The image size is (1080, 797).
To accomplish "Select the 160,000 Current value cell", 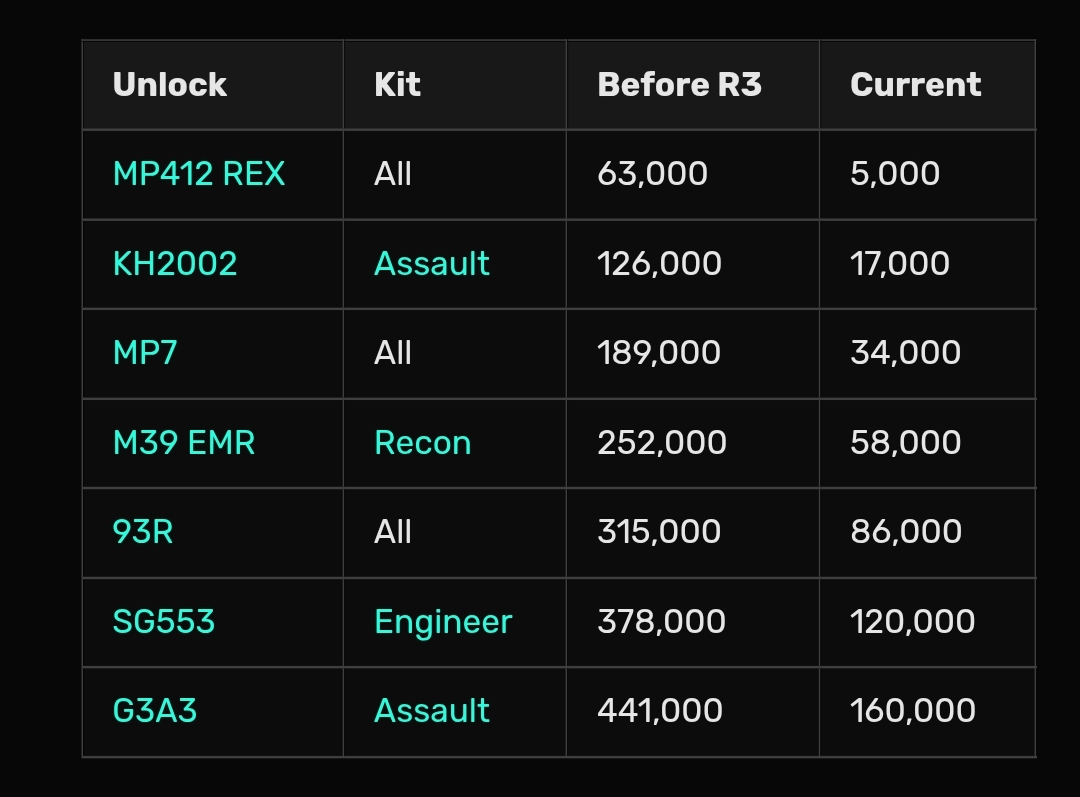I will pos(927,712).
